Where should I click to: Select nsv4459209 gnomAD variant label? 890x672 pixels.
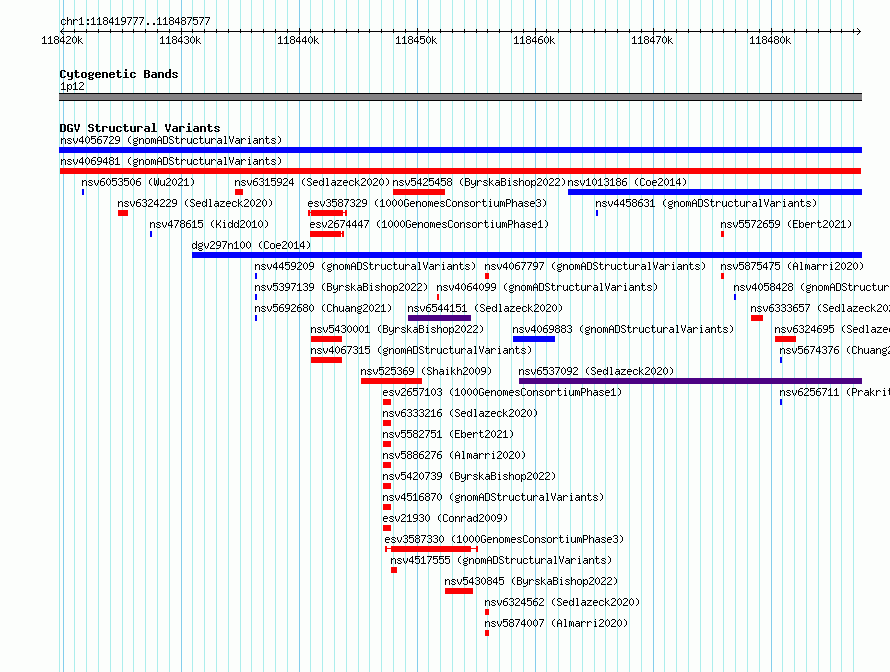tap(365, 266)
